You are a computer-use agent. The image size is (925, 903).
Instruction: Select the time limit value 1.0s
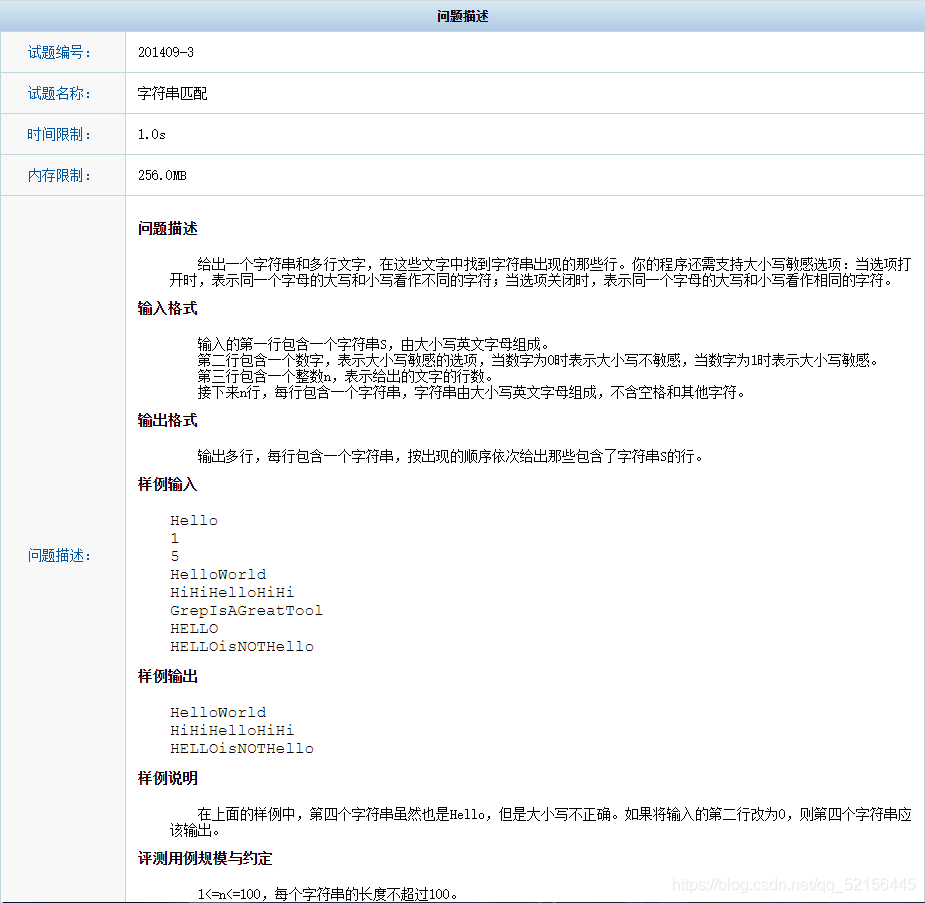[x=152, y=134]
